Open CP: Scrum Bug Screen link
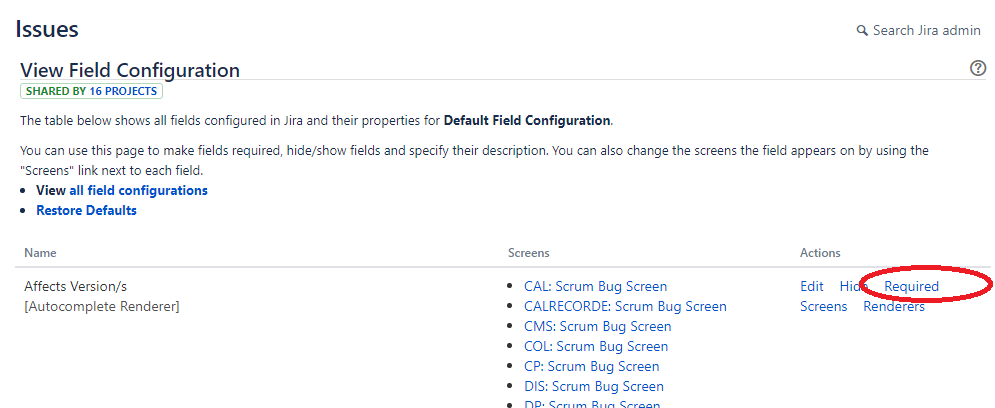This screenshot has width=995, height=408. tap(591, 367)
